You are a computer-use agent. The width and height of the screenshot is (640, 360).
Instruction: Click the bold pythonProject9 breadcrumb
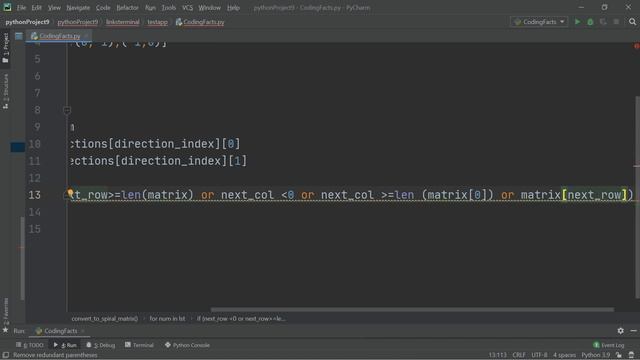[x=27, y=22]
